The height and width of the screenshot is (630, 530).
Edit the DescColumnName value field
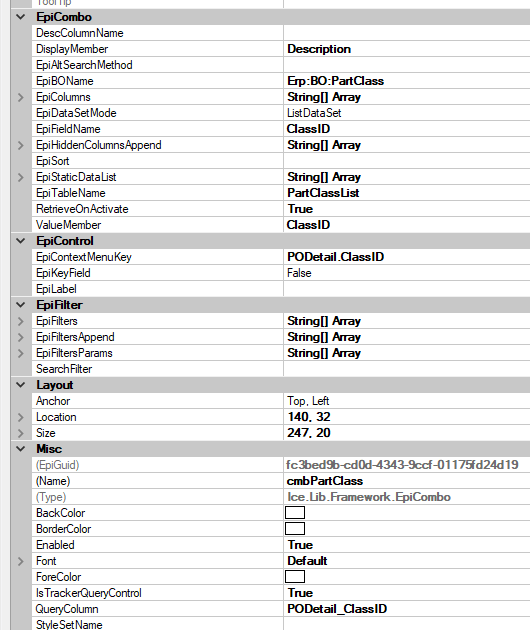pyautogui.click(x=407, y=33)
